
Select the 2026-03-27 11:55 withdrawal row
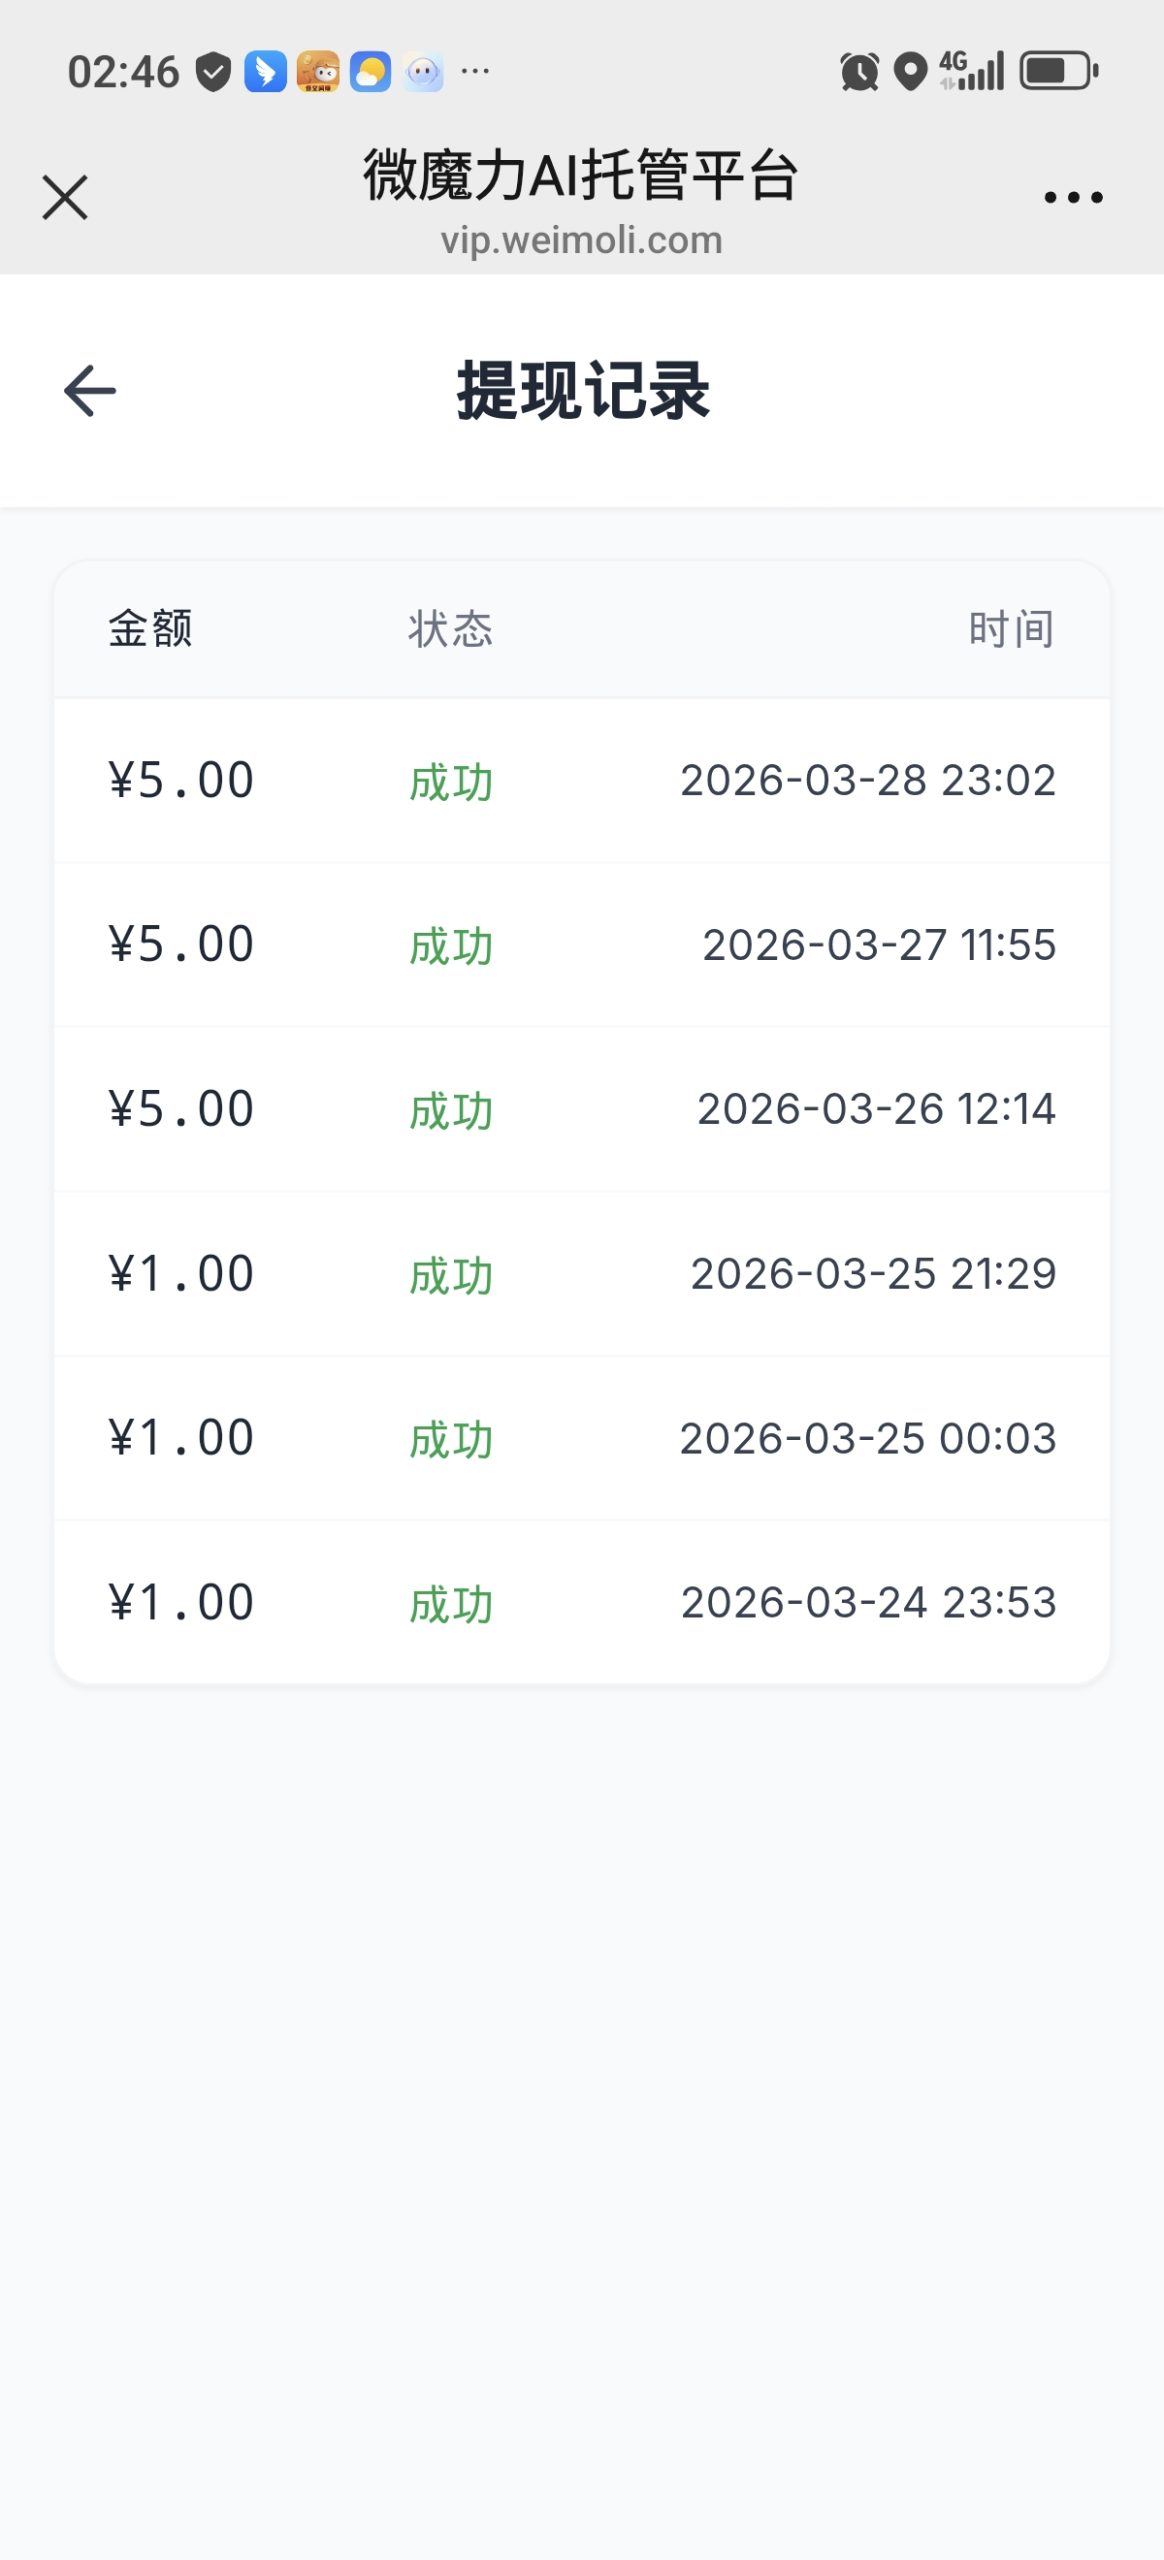coord(582,945)
